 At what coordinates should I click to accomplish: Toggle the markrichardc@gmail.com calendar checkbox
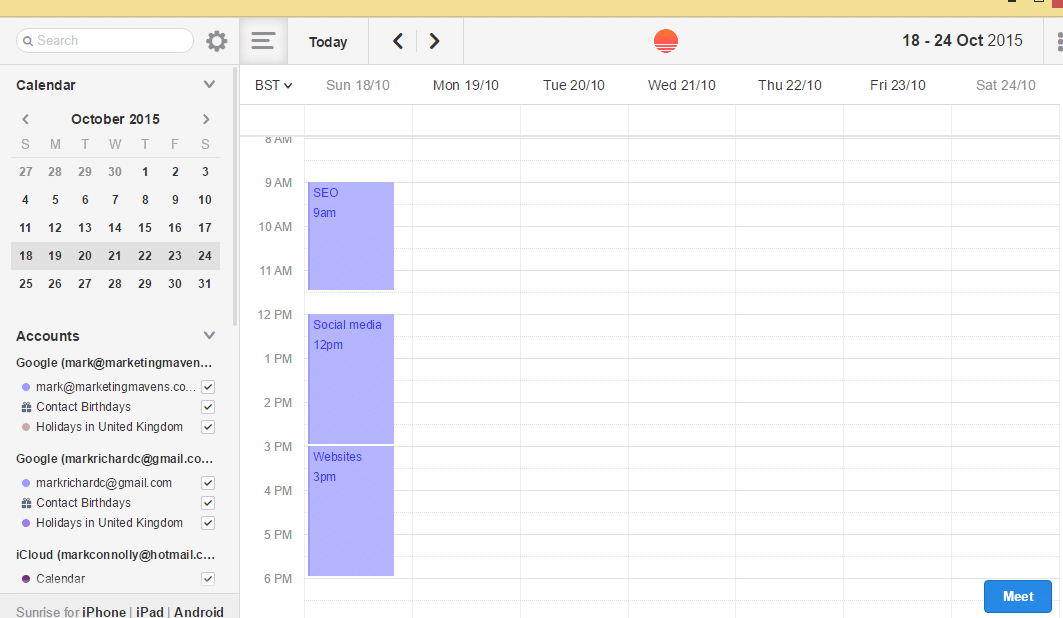point(208,483)
